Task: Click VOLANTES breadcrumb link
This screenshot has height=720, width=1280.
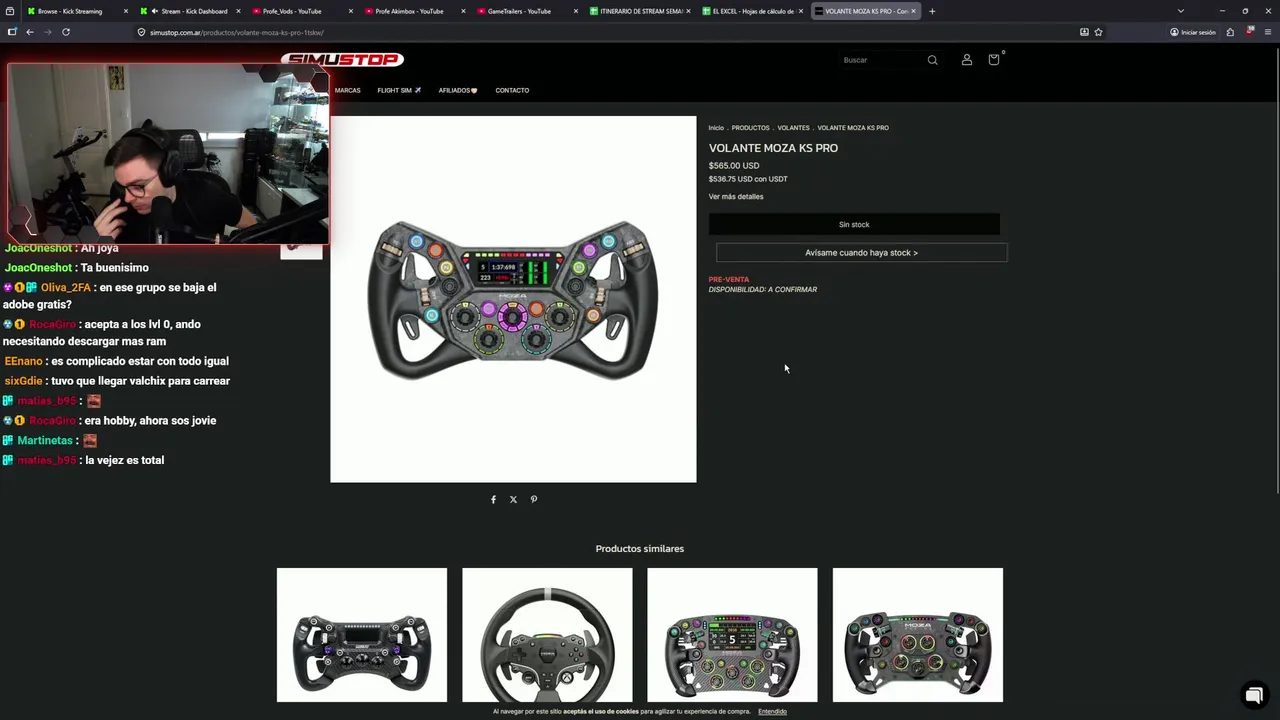Action: [793, 128]
